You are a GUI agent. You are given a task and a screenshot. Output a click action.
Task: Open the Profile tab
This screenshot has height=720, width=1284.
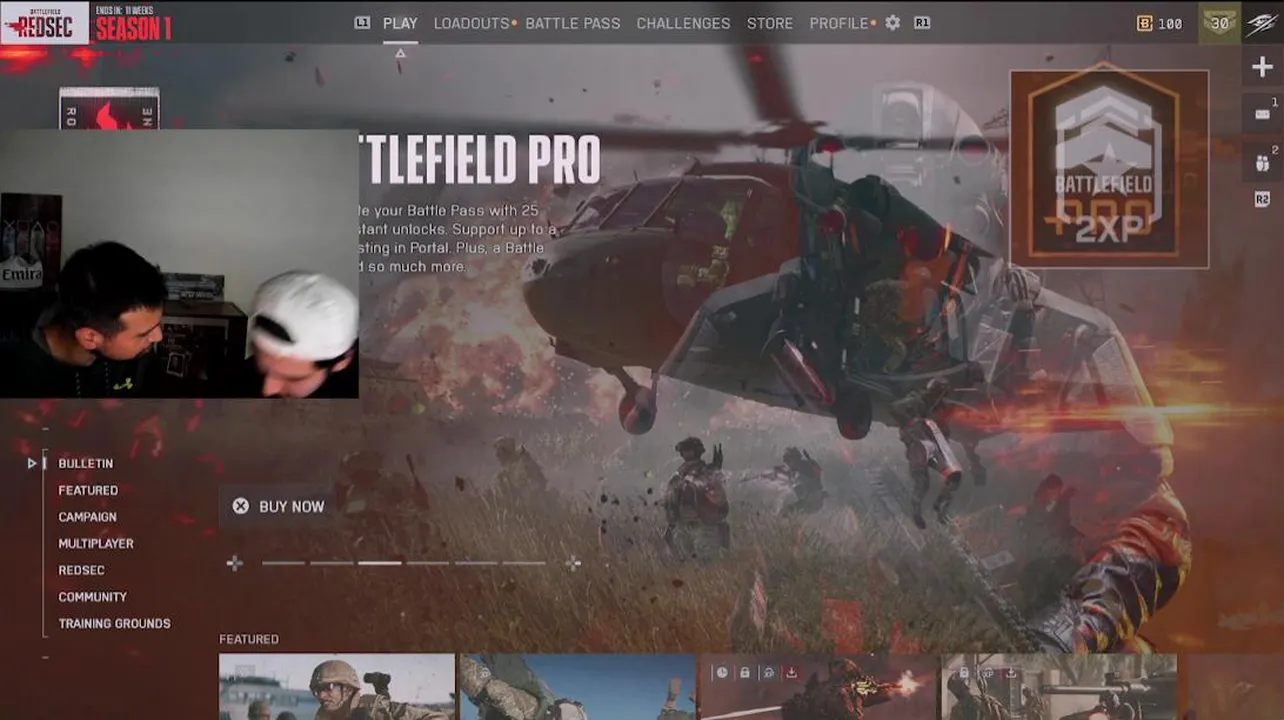point(839,23)
